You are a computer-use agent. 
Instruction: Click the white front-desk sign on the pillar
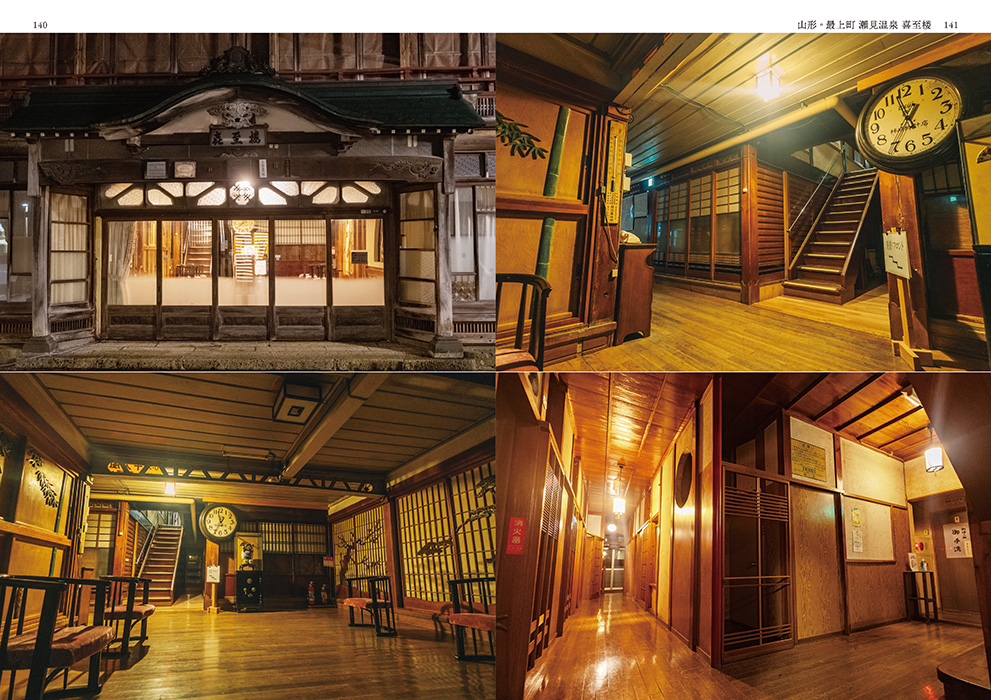pyautogui.click(x=896, y=254)
